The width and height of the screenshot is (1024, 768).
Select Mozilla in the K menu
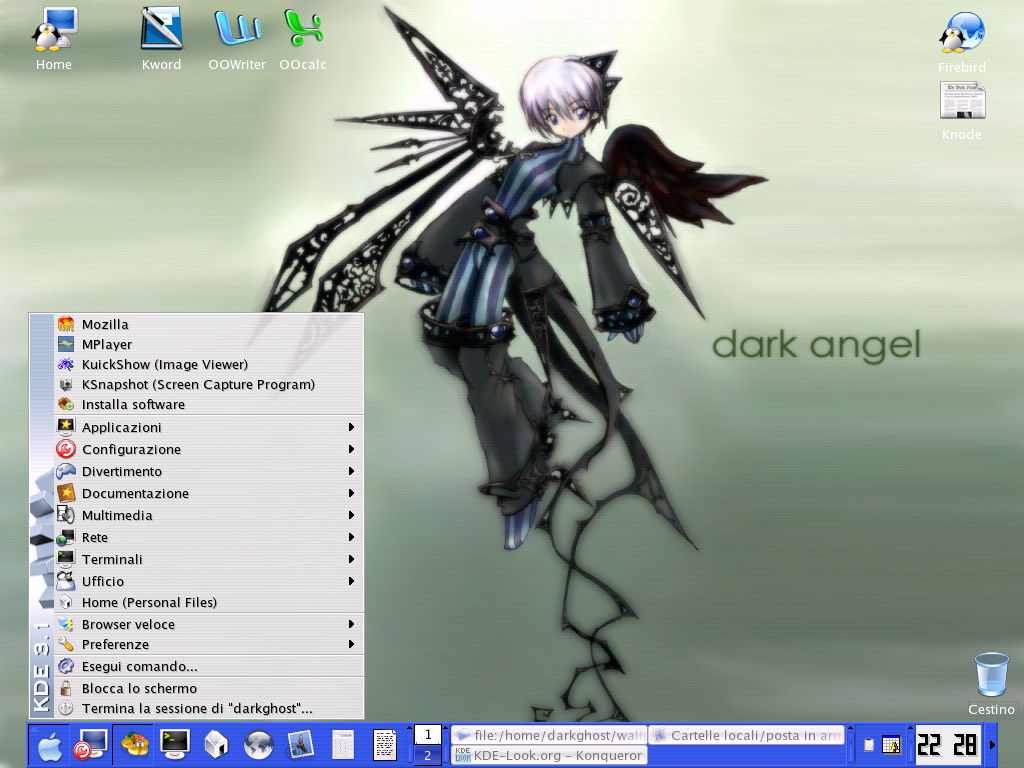coord(209,325)
